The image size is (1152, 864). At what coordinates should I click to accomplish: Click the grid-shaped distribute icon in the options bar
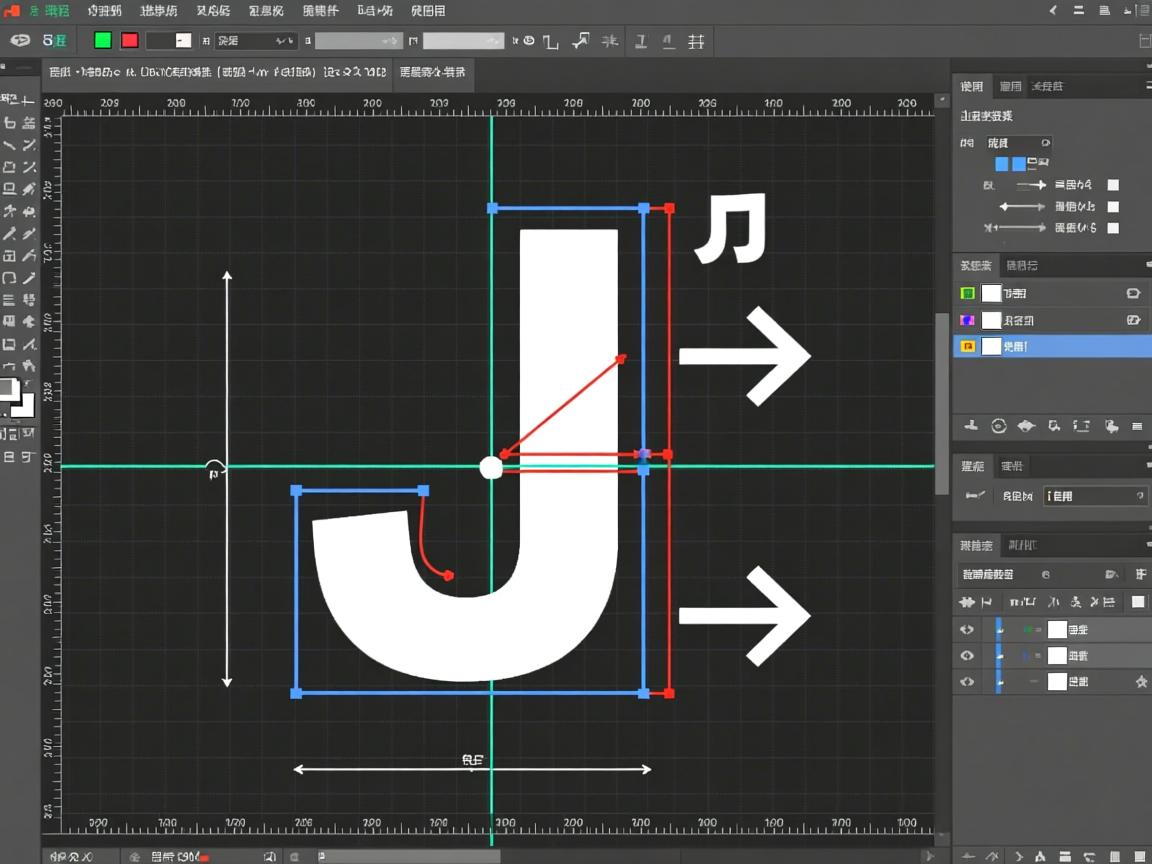pyautogui.click(x=697, y=41)
